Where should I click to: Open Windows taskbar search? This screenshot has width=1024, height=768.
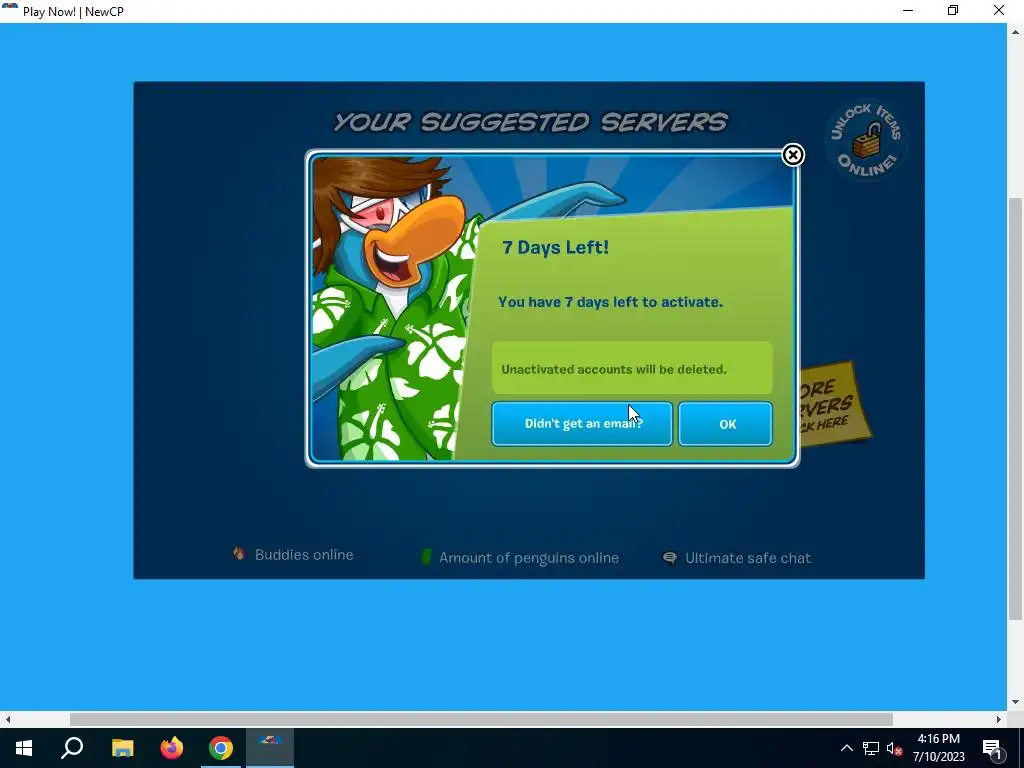[72, 748]
